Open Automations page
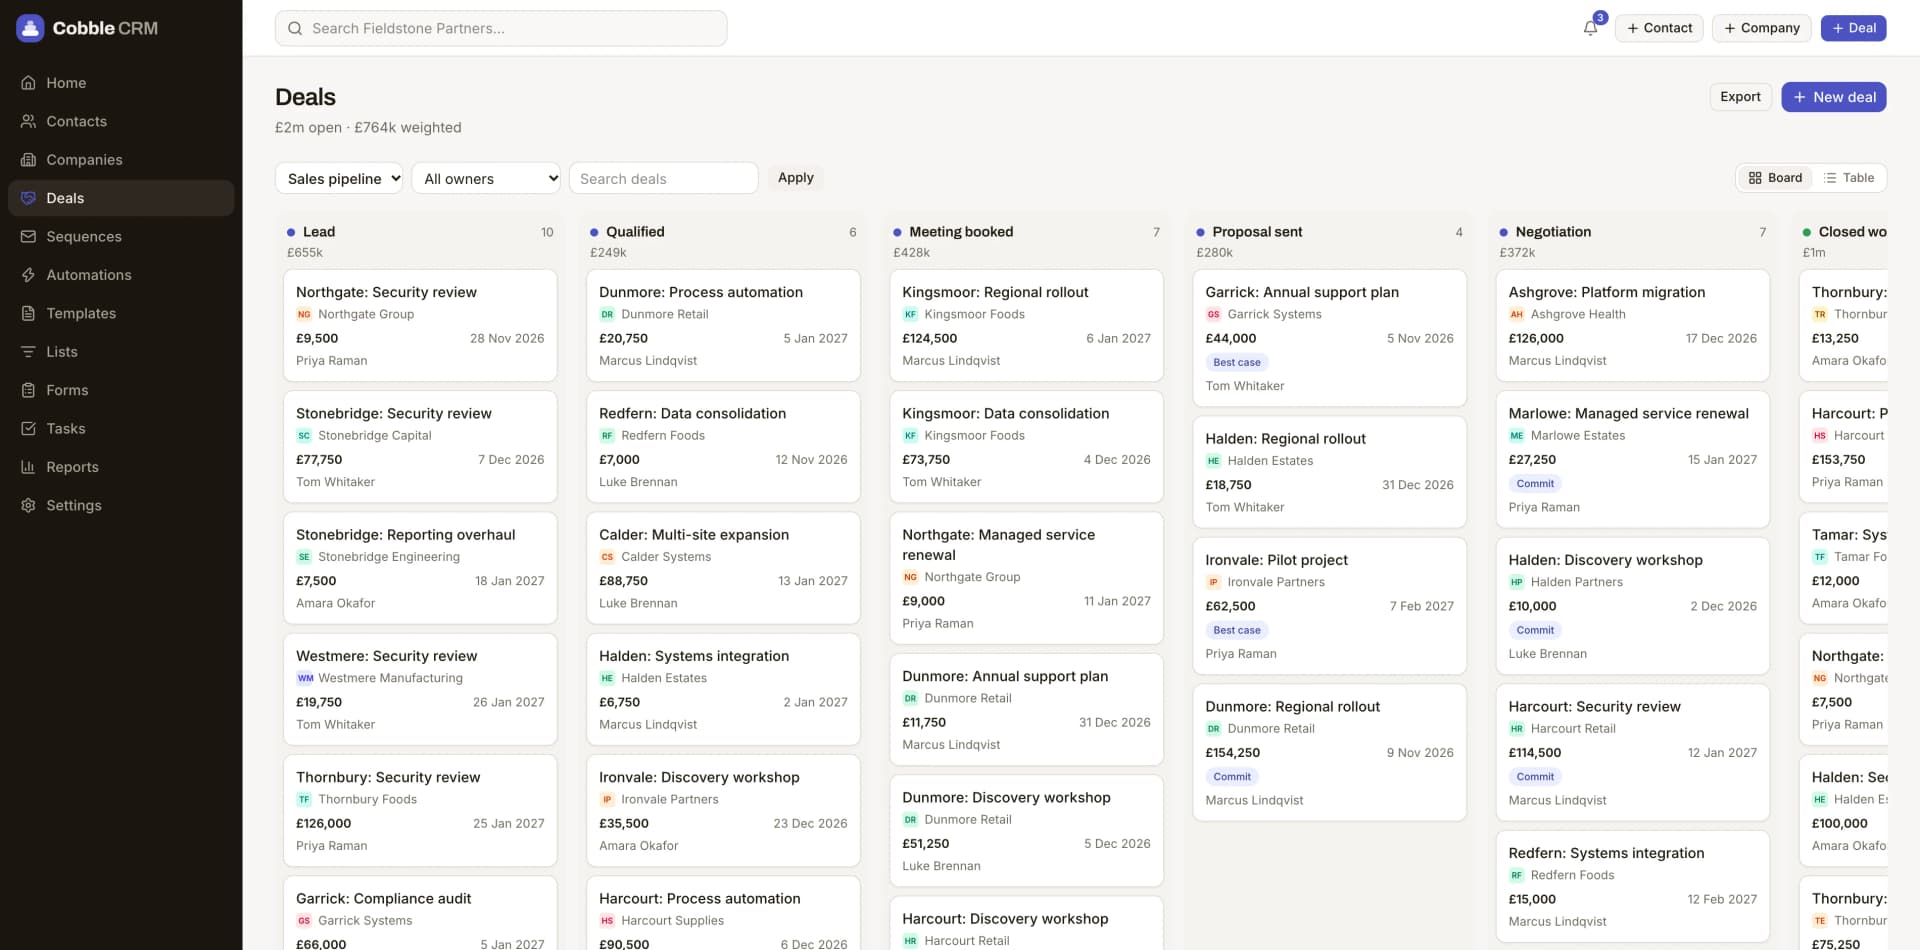Image resolution: width=1920 pixels, height=950 pixels. click(121, 275)
